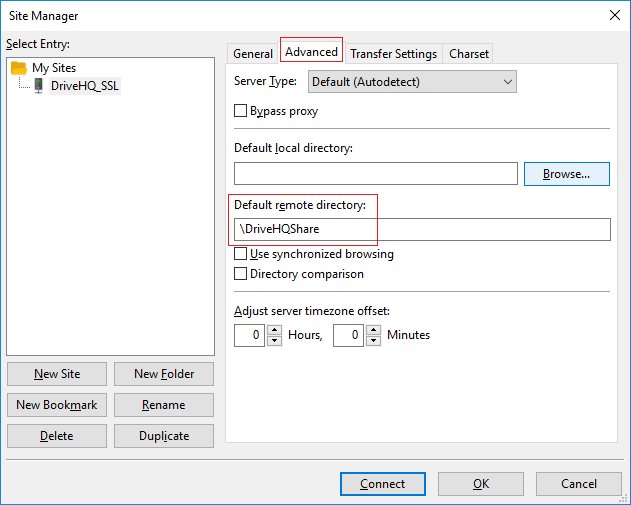Increase the Hours timezone offset
631x505 pixels.
pyautogui.click(x=274, y=330)
